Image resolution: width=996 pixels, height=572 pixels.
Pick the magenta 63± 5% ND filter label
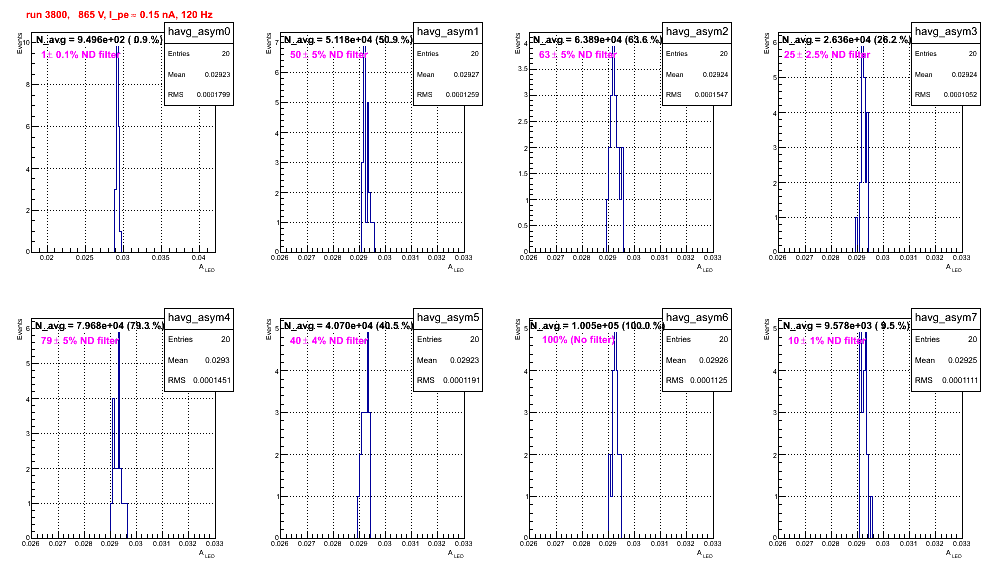pyautogui.click(x=578, y=55)
